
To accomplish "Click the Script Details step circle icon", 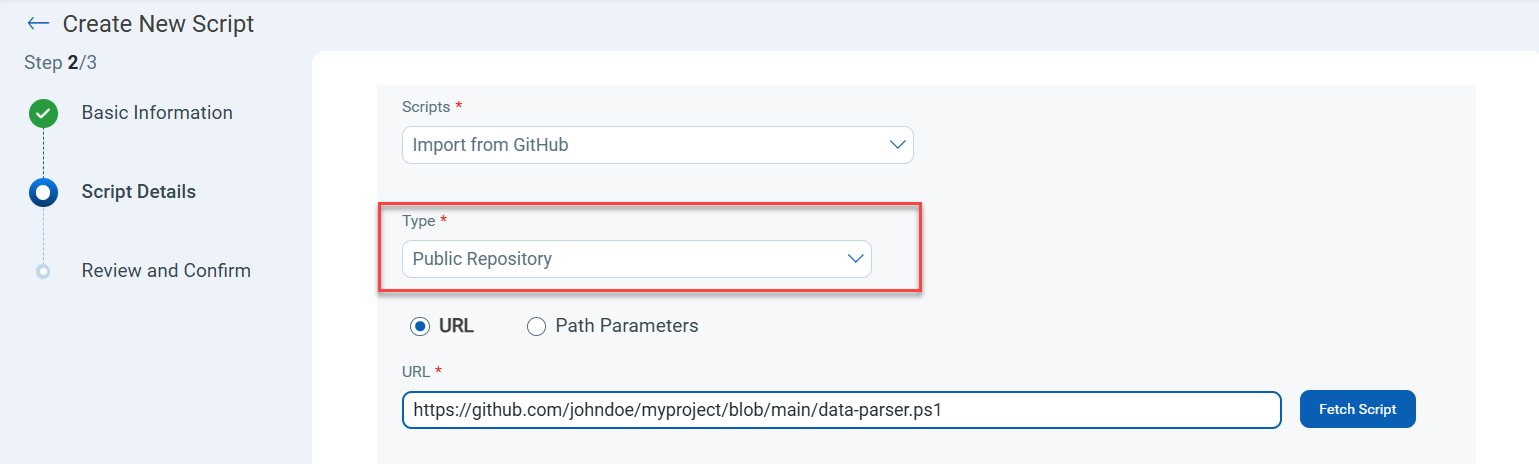I will (43, 192).
